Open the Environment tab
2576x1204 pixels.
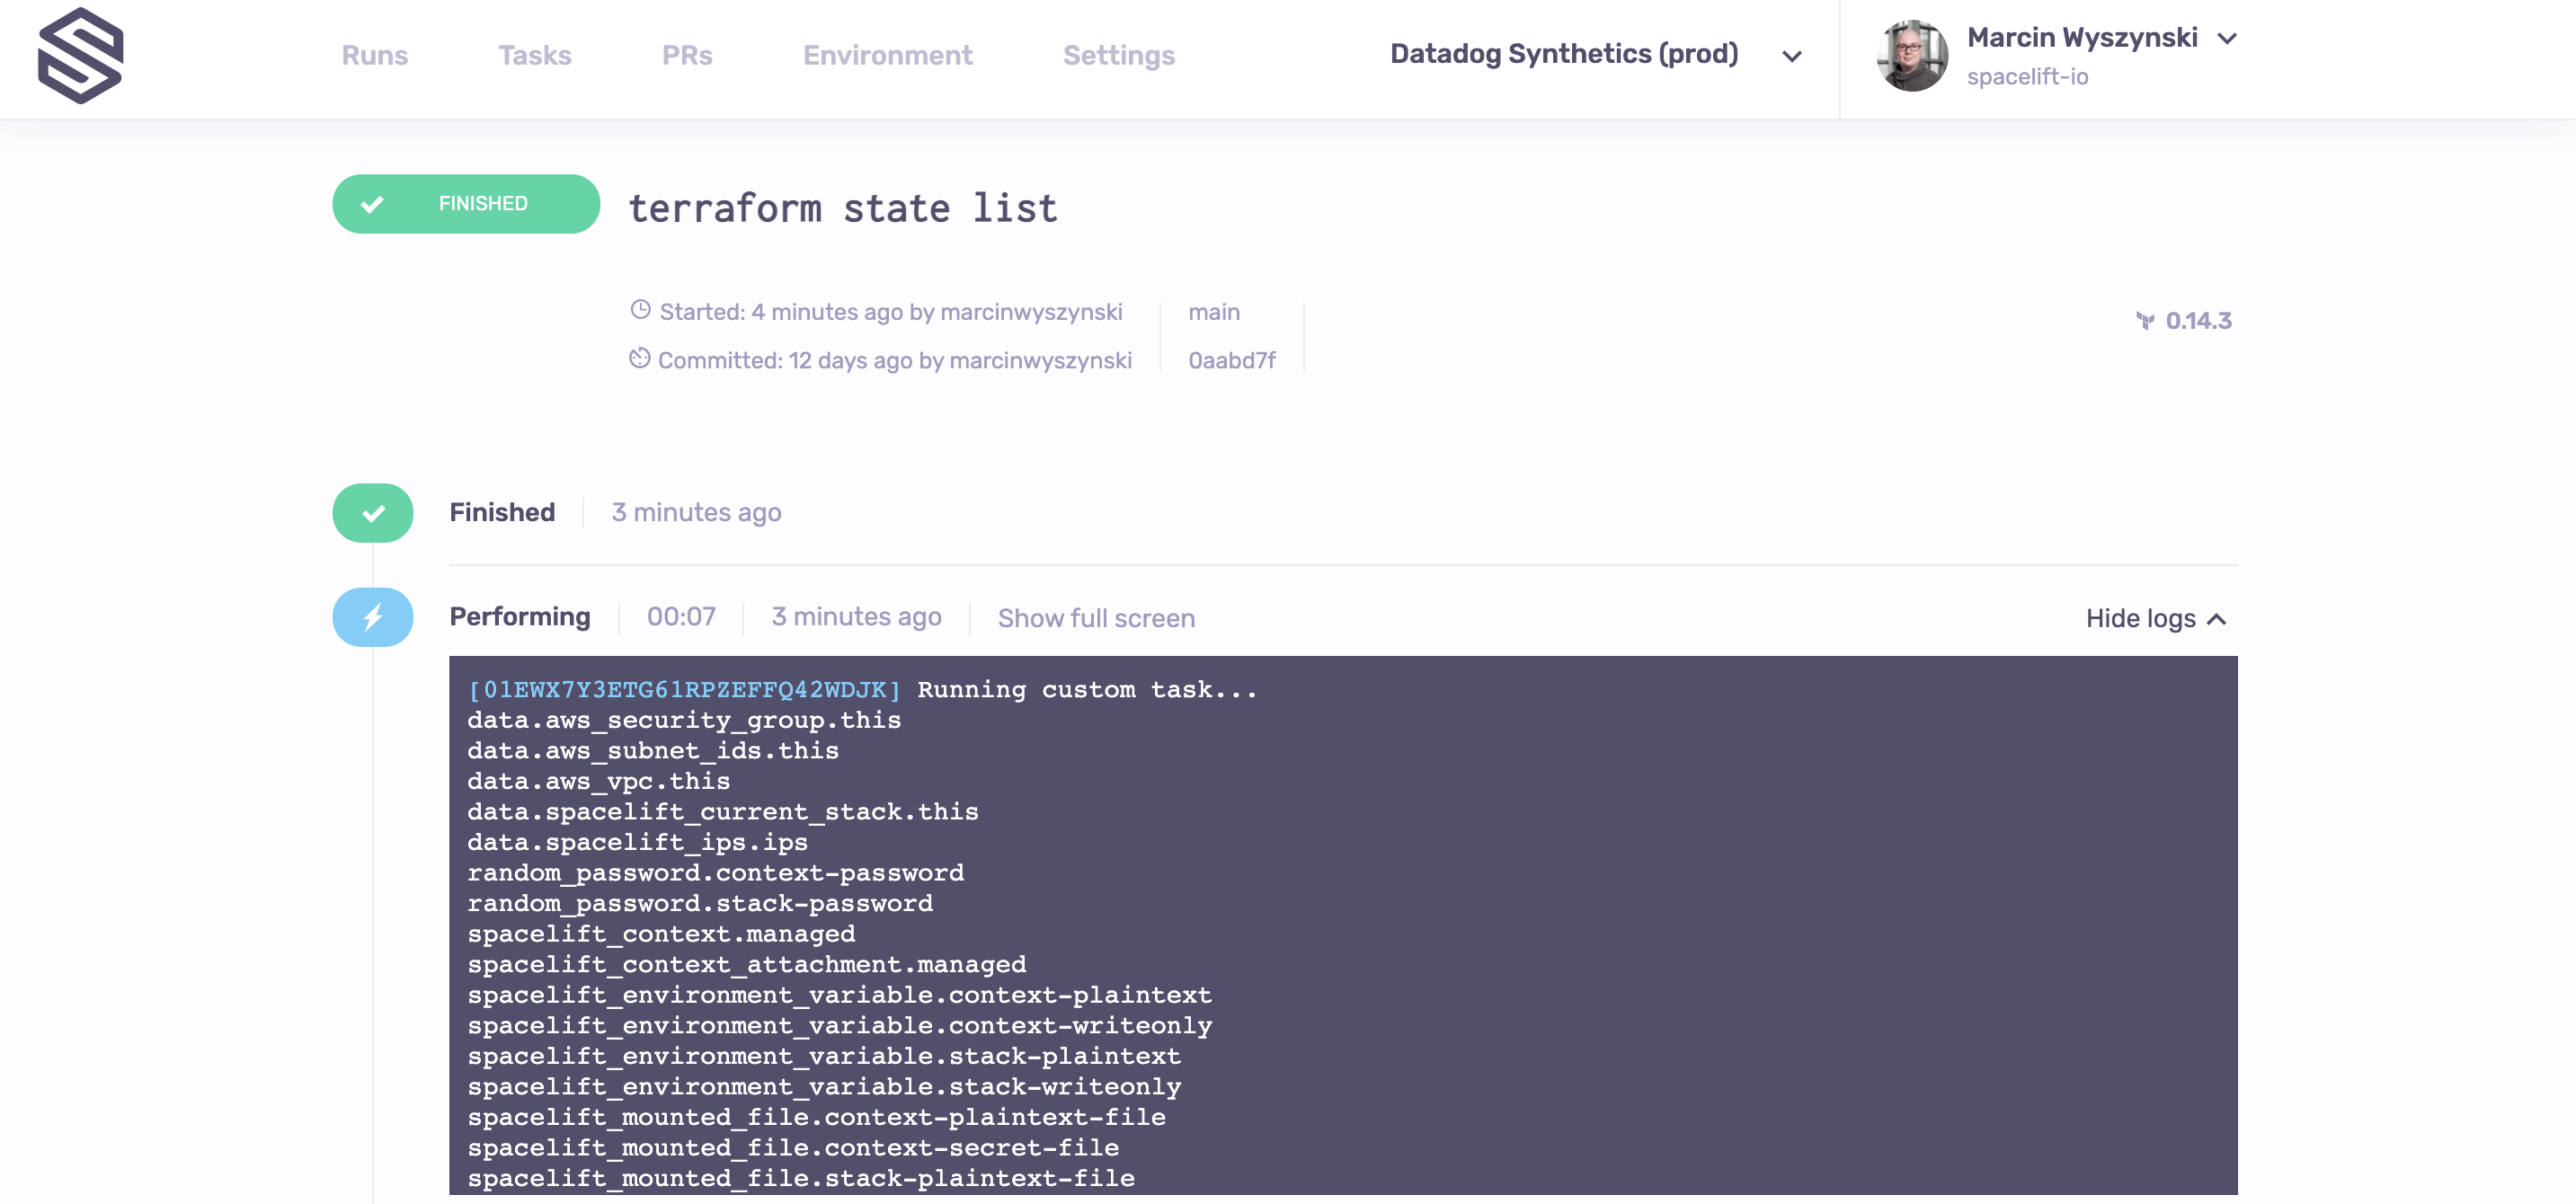point(887,55)
